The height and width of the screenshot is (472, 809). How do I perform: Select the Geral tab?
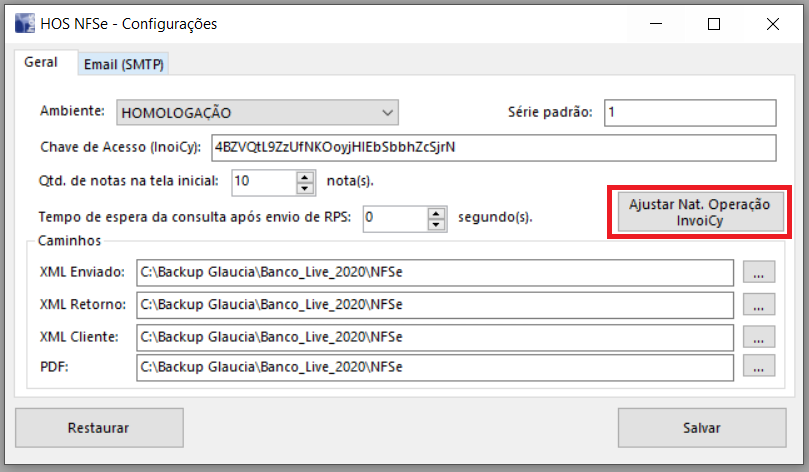click(41, 62)
